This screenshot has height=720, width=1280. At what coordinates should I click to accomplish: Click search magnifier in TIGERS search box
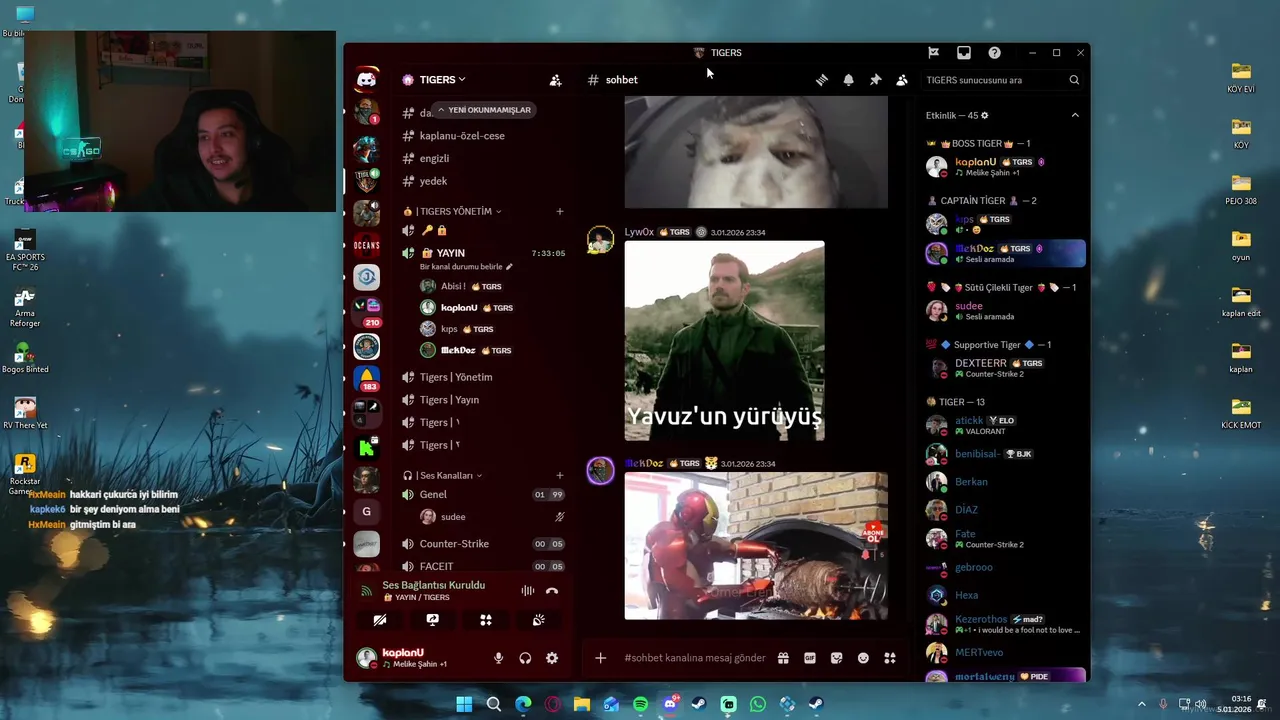coord(1074,80)
